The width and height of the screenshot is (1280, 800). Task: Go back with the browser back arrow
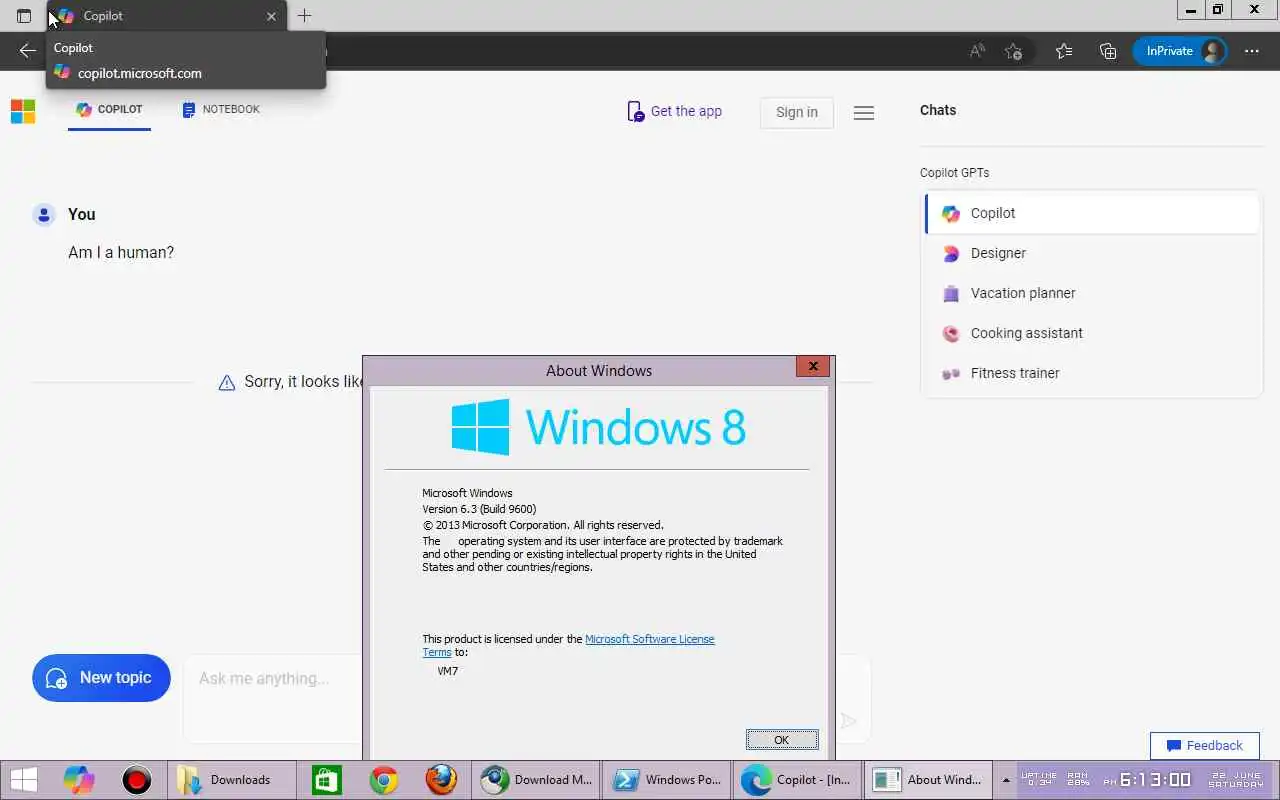pos(27,51)
